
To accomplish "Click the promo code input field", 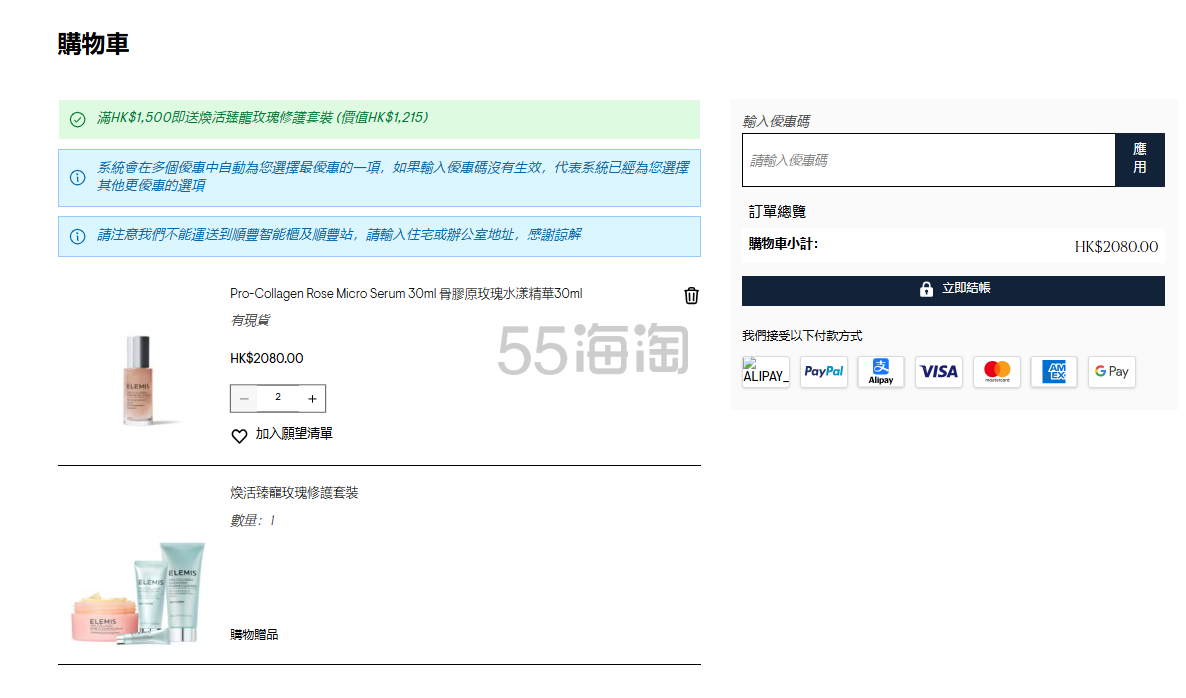I will click(x=928, y=160).
